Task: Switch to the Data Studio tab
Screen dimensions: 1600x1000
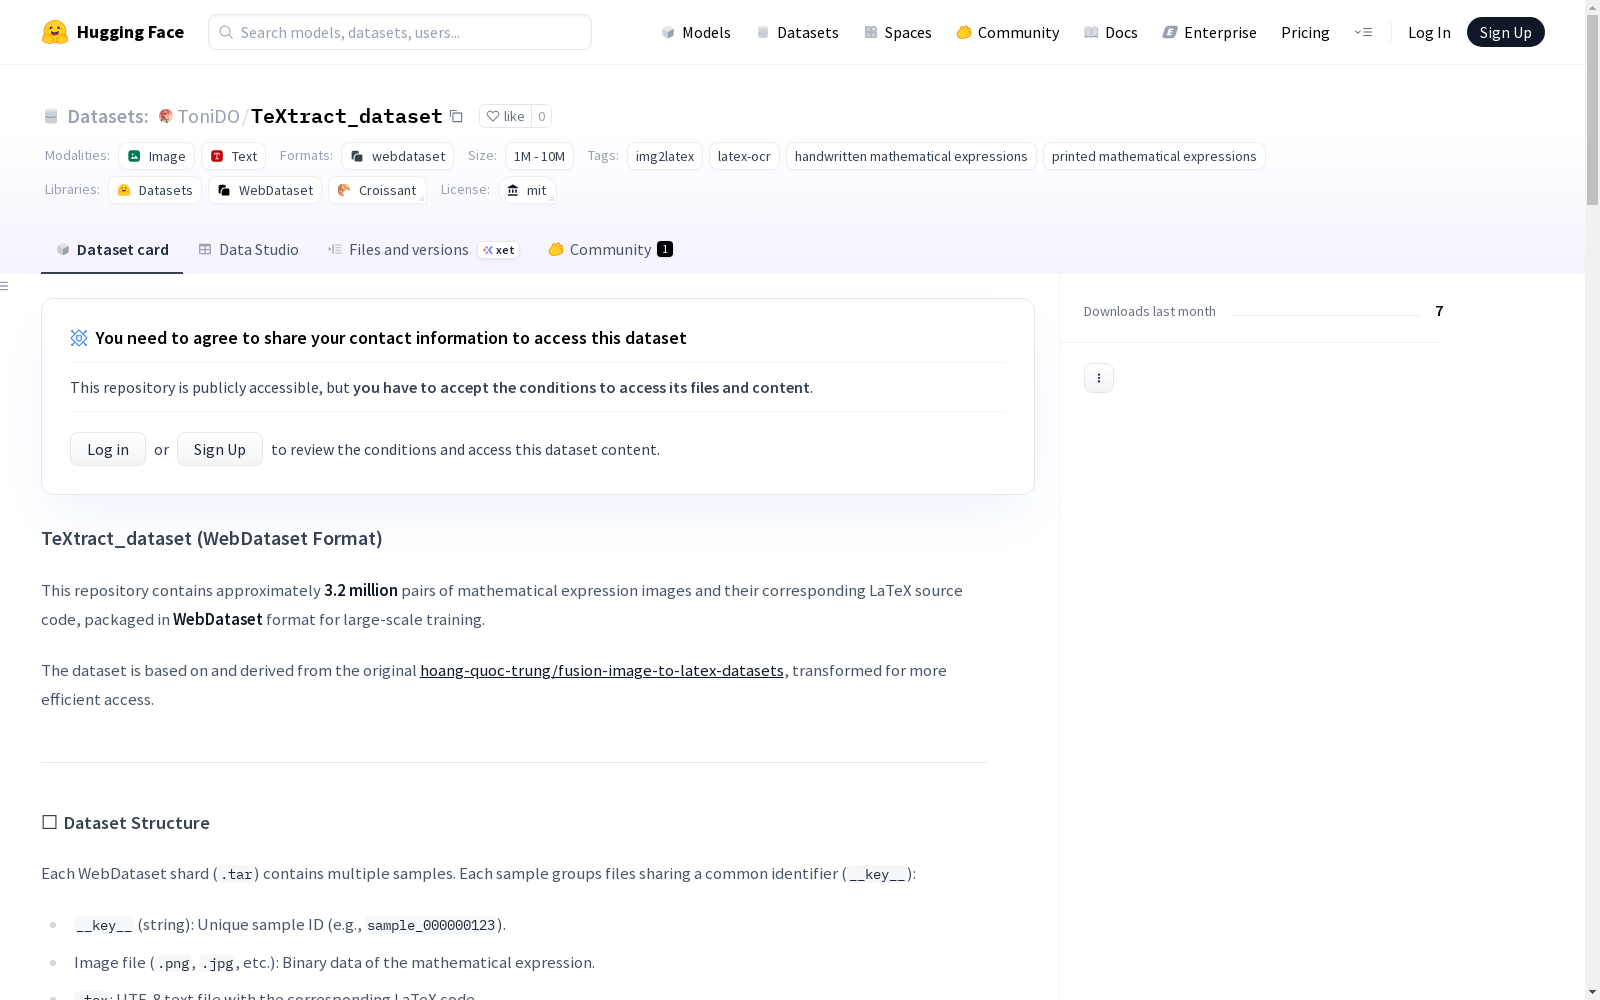Action: [x=248, y=249]
